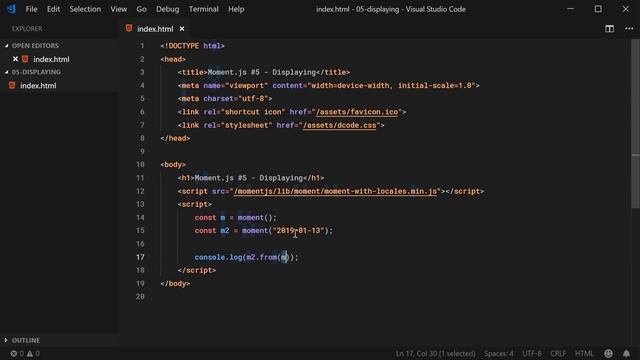Click console.log on line 17
The height and width of the screenshot is (360, 640).
click(x=218, y=257)
